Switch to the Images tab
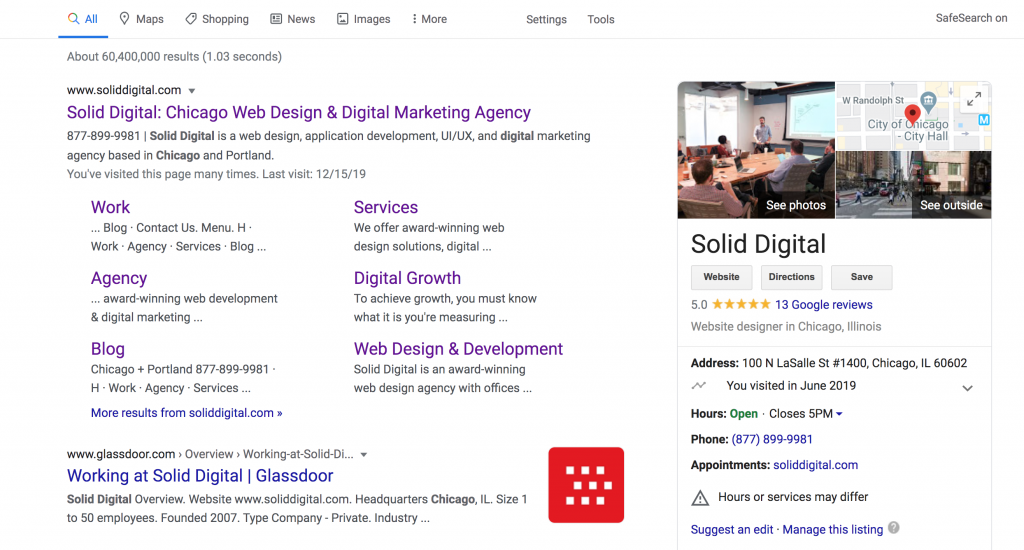The image size is (1024, 550). coord(363,19)
